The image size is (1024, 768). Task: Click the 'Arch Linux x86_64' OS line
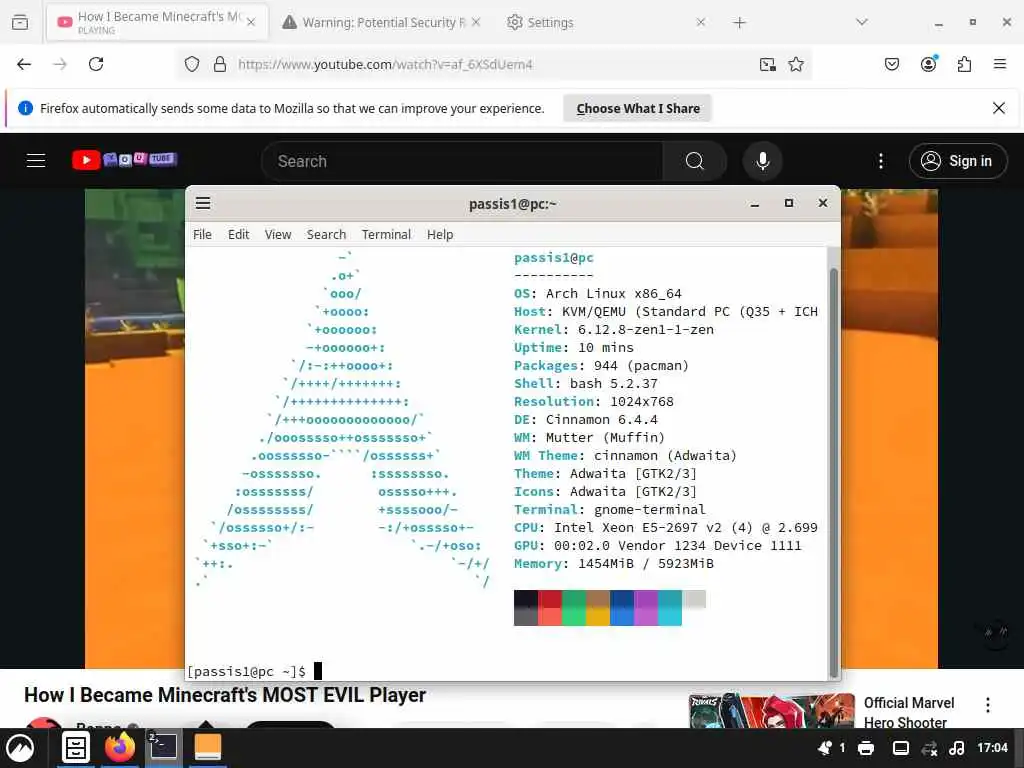(x=598, y=294)
